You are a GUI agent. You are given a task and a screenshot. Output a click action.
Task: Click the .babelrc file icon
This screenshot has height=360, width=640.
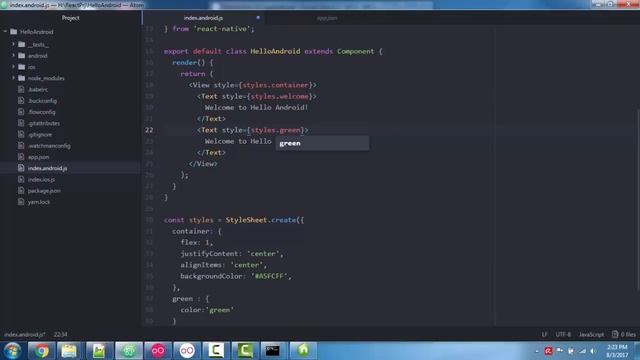21,89
